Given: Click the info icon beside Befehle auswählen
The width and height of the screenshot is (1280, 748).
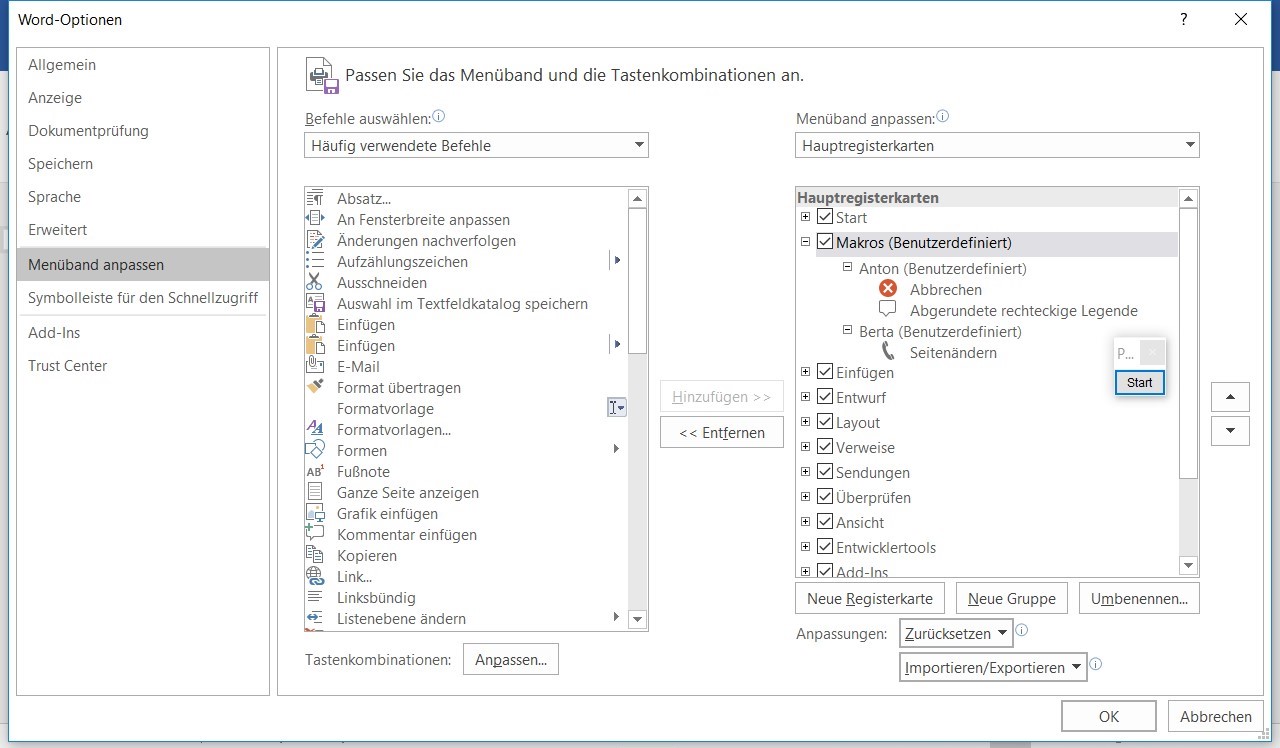Looking at the screenshot, I should (x=438, y=117).
